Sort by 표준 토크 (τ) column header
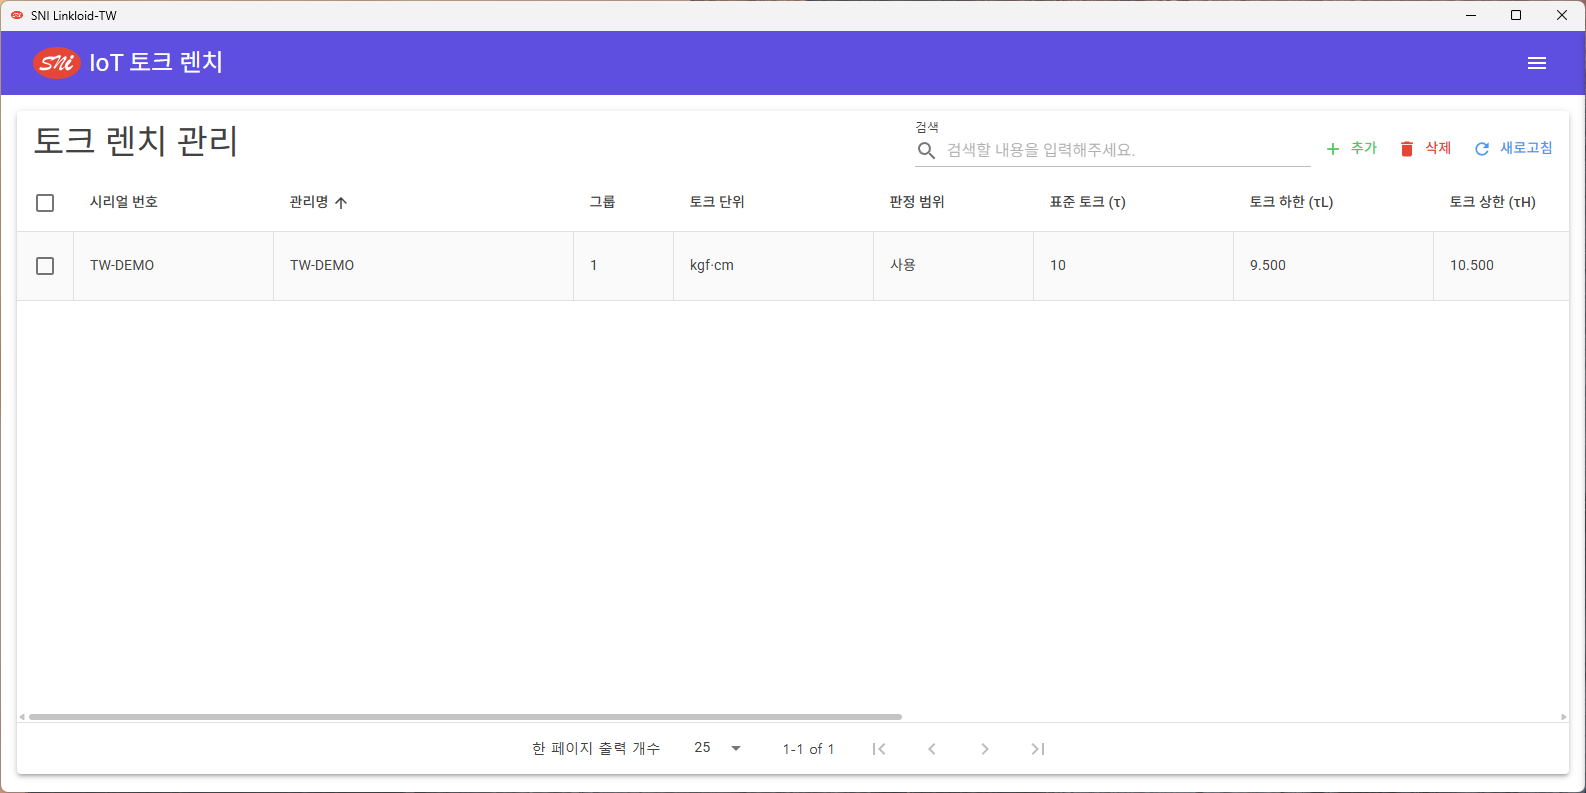The image size is (1586, 793). pyautogui.click(x=1087, y=202)
